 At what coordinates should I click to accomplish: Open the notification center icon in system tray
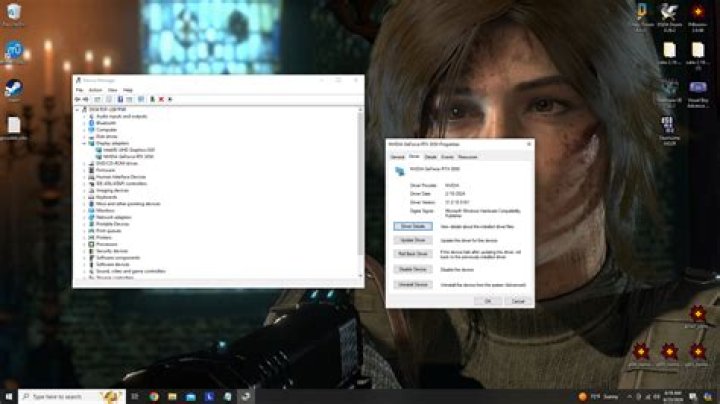(692, 396)
